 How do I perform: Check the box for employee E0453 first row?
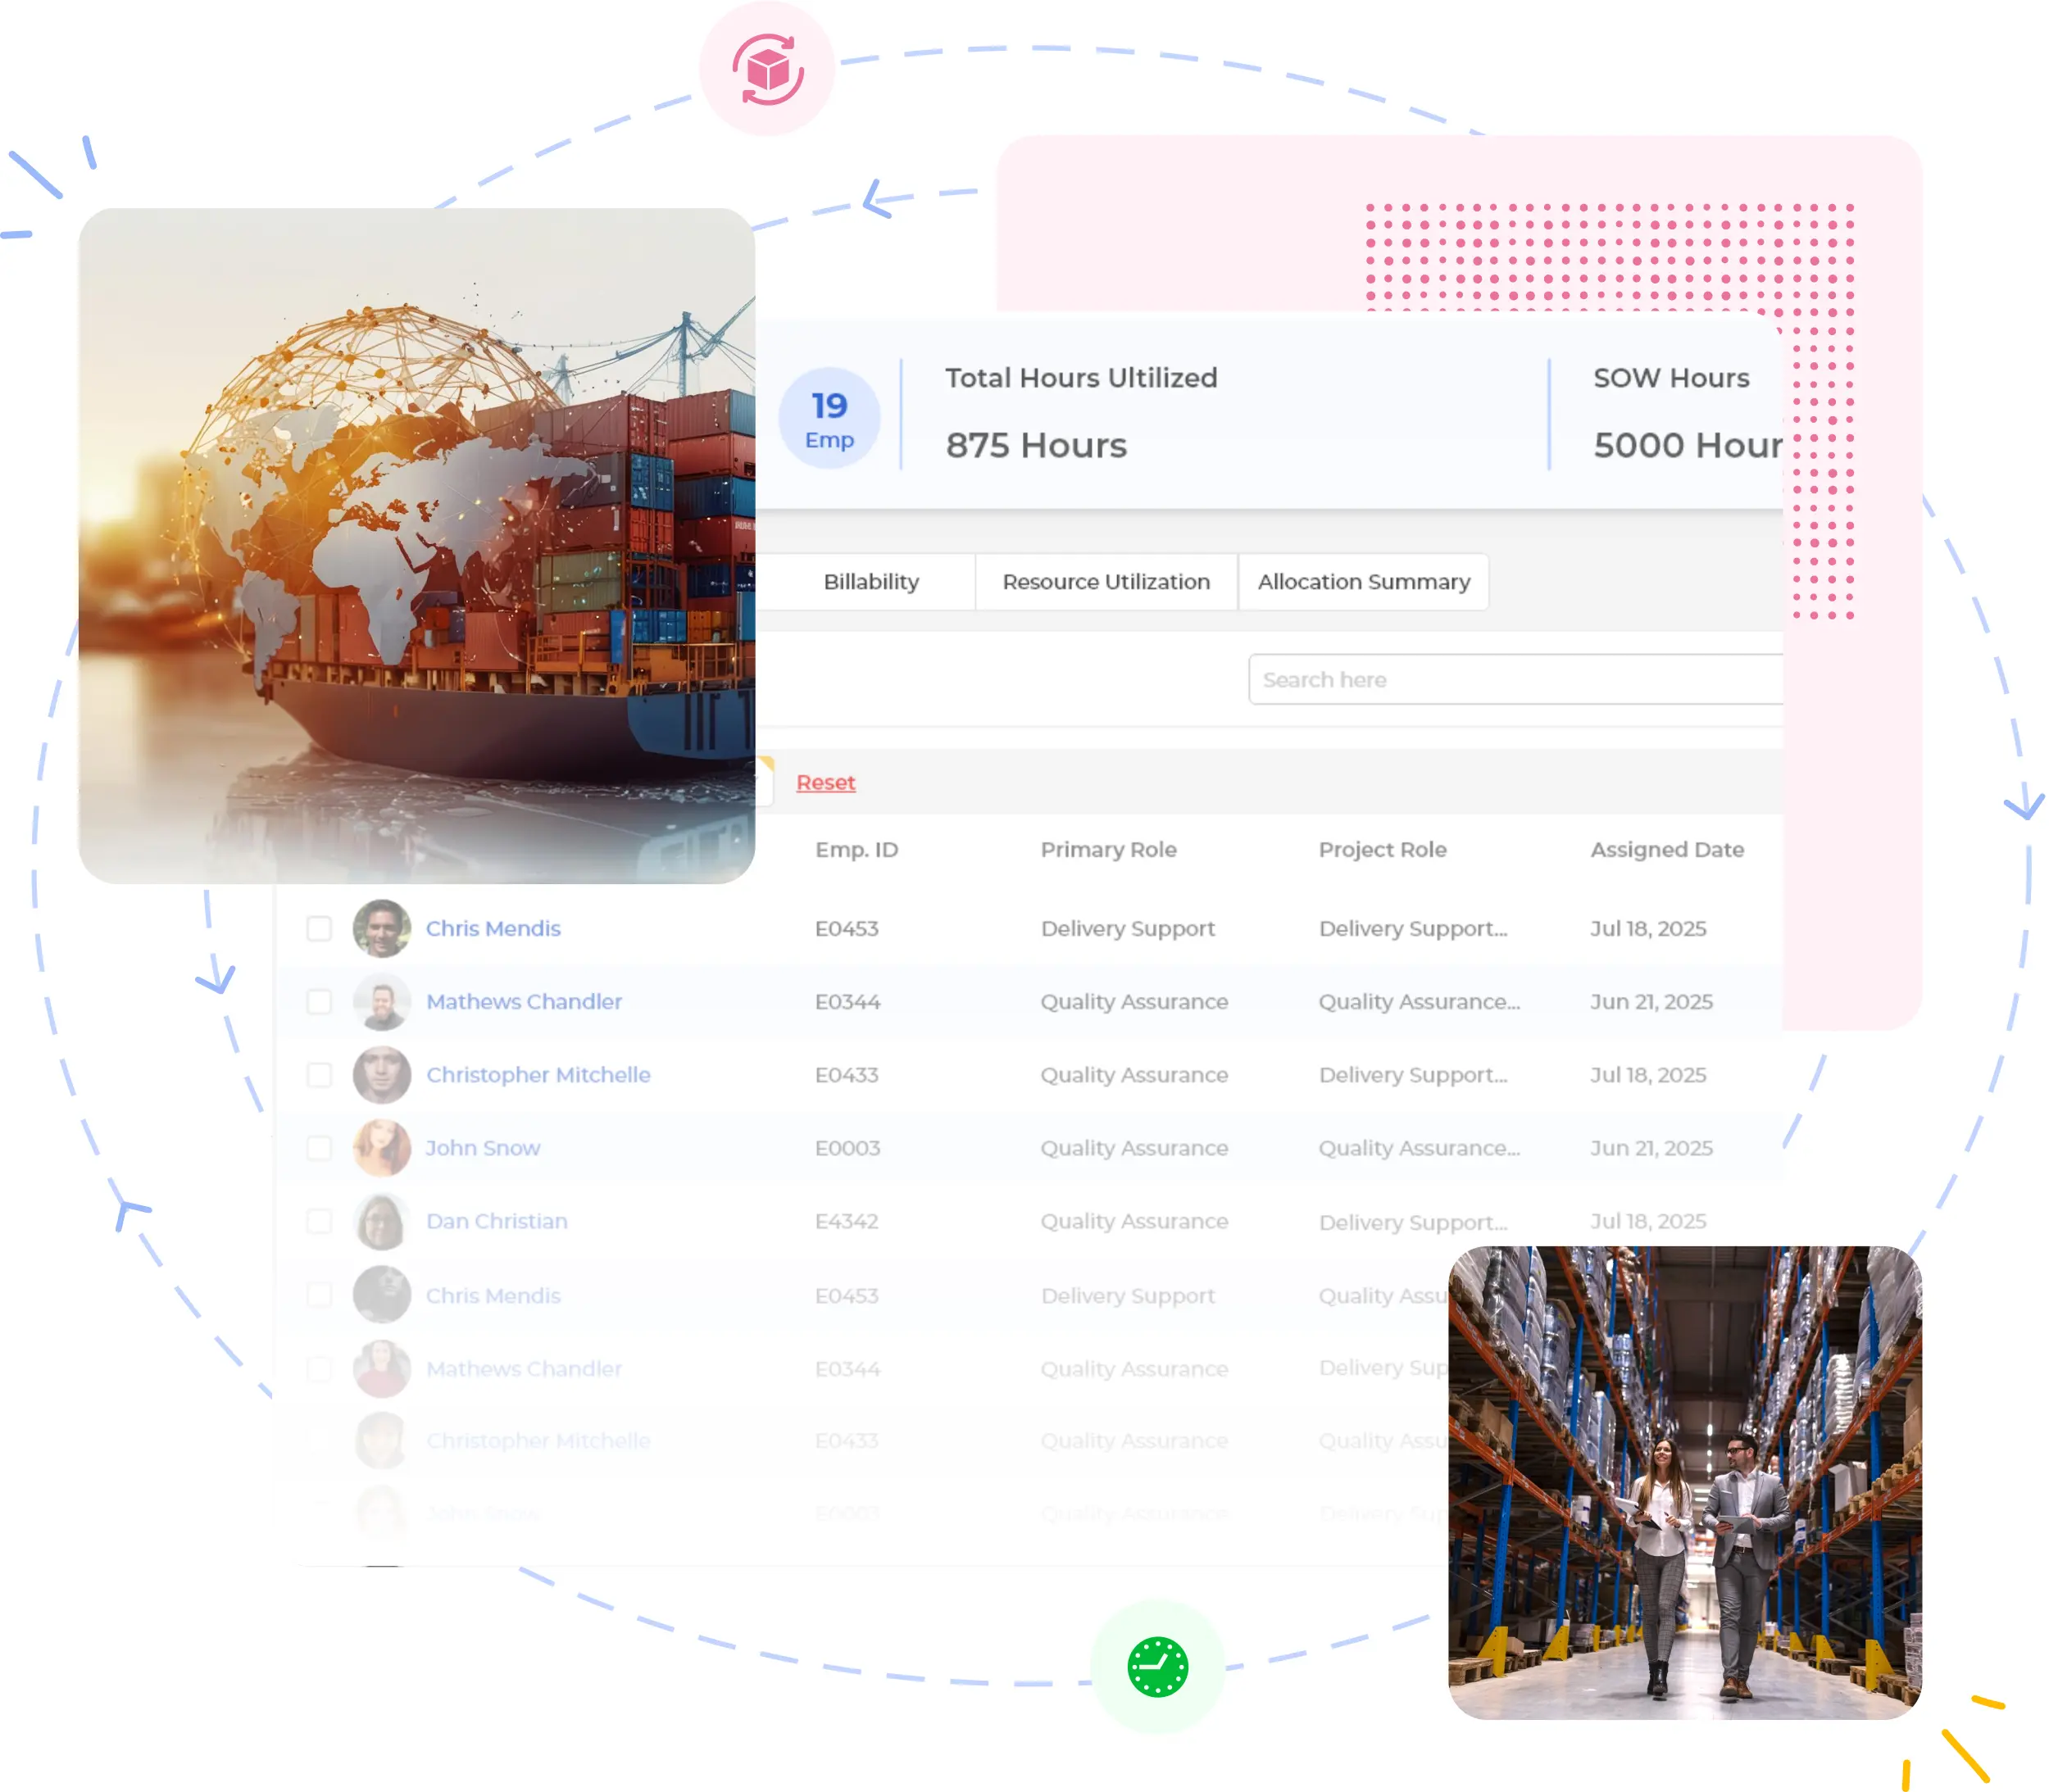pos(319,928)
